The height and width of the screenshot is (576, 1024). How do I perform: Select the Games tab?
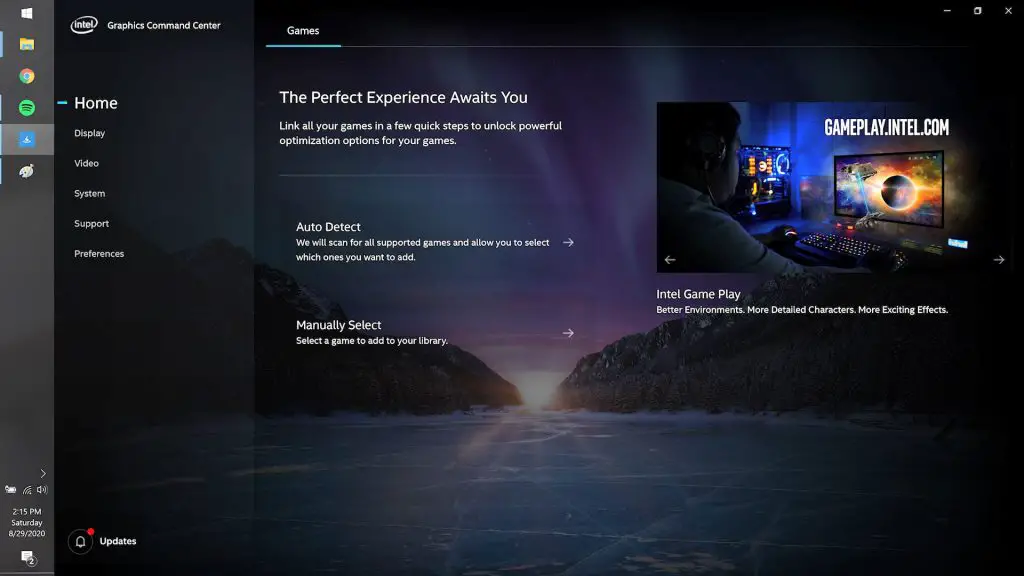(x=303, y=31)
